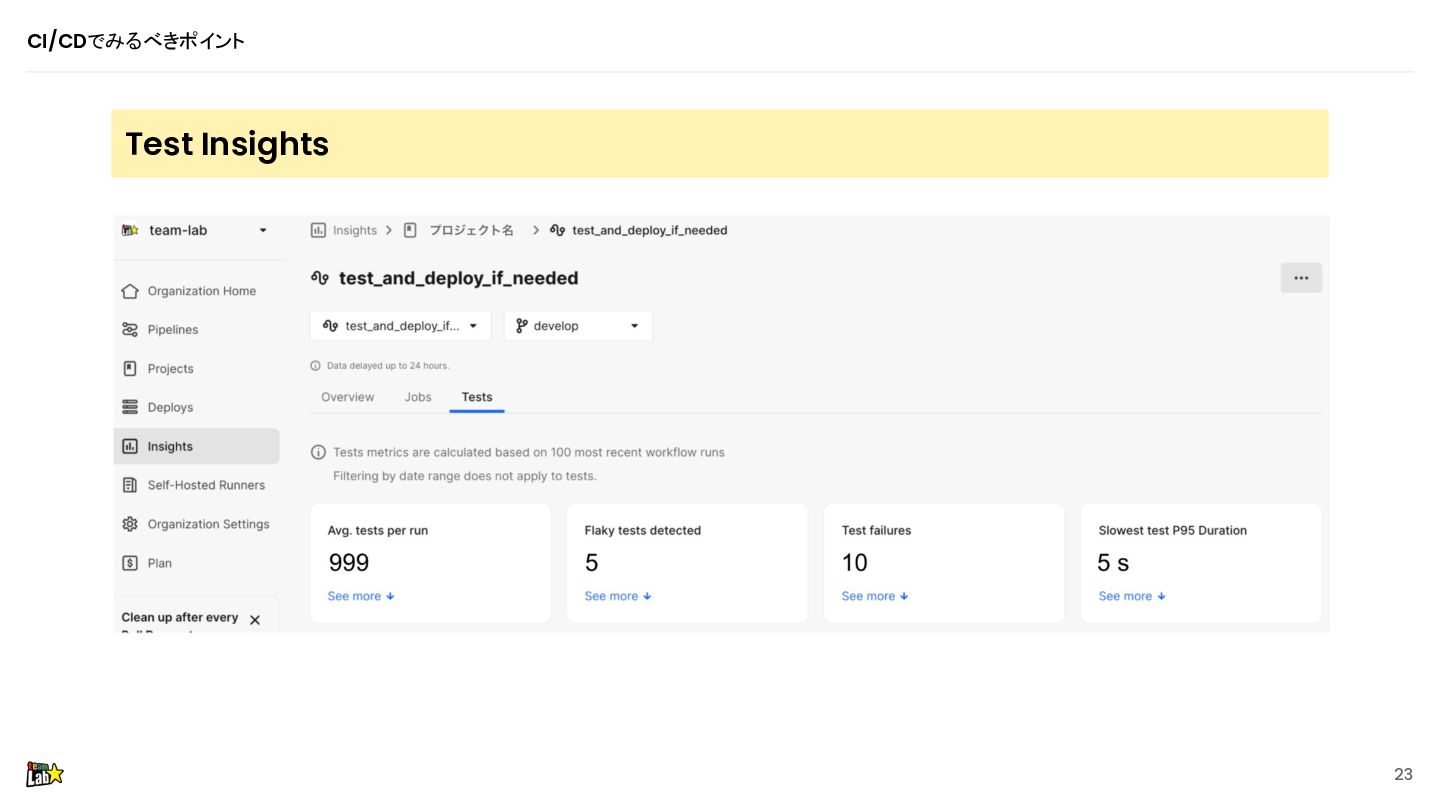Click the Self-Hosted Runners icon
1440x810 pixels.
tap(130, 485)
